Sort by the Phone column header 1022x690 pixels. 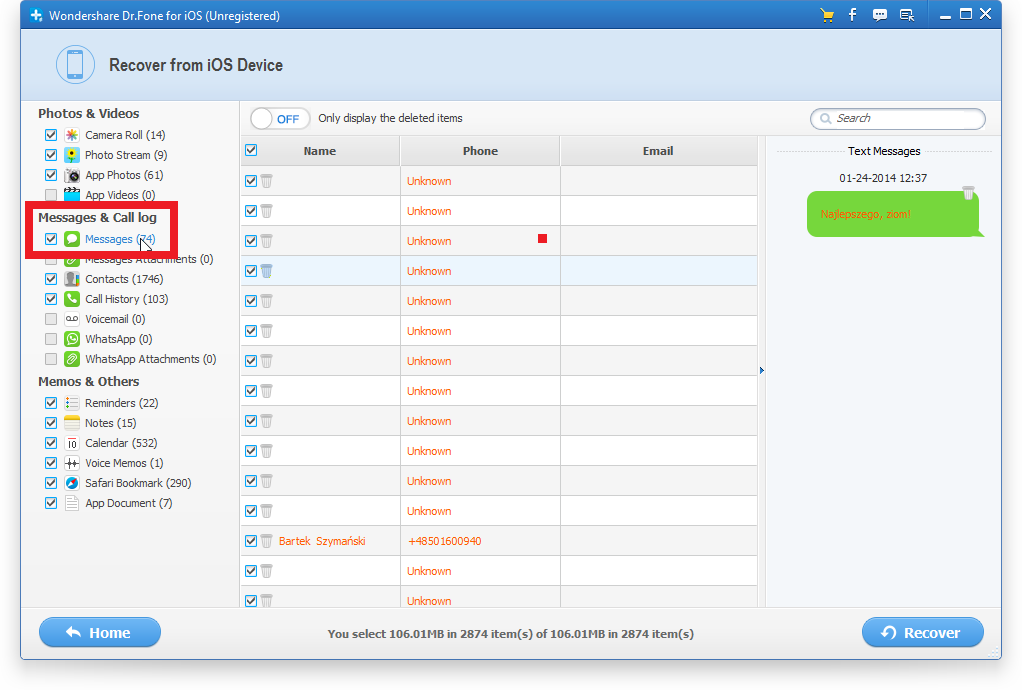[480, 151]
